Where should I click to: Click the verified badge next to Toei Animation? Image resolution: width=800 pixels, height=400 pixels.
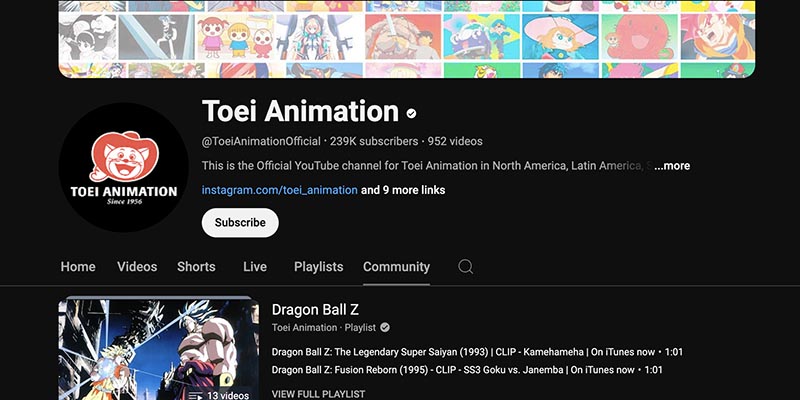click(411, 114)
